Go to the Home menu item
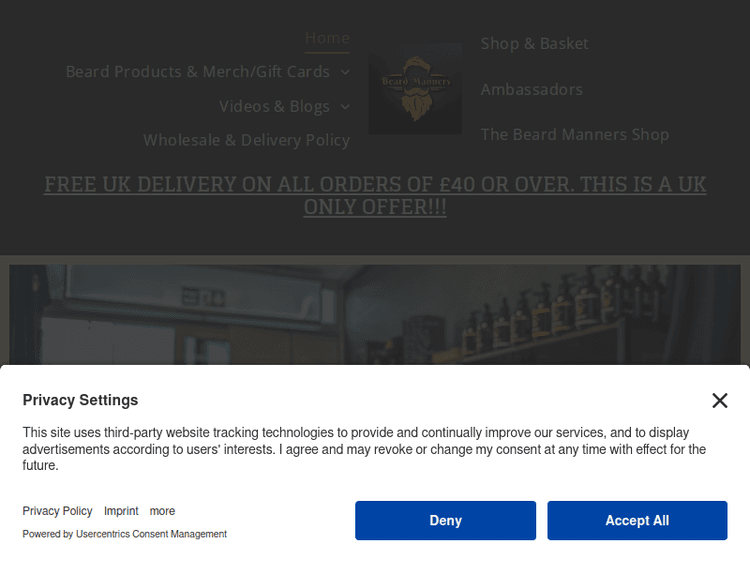The image size is (750, 563). tap(327, 38)
